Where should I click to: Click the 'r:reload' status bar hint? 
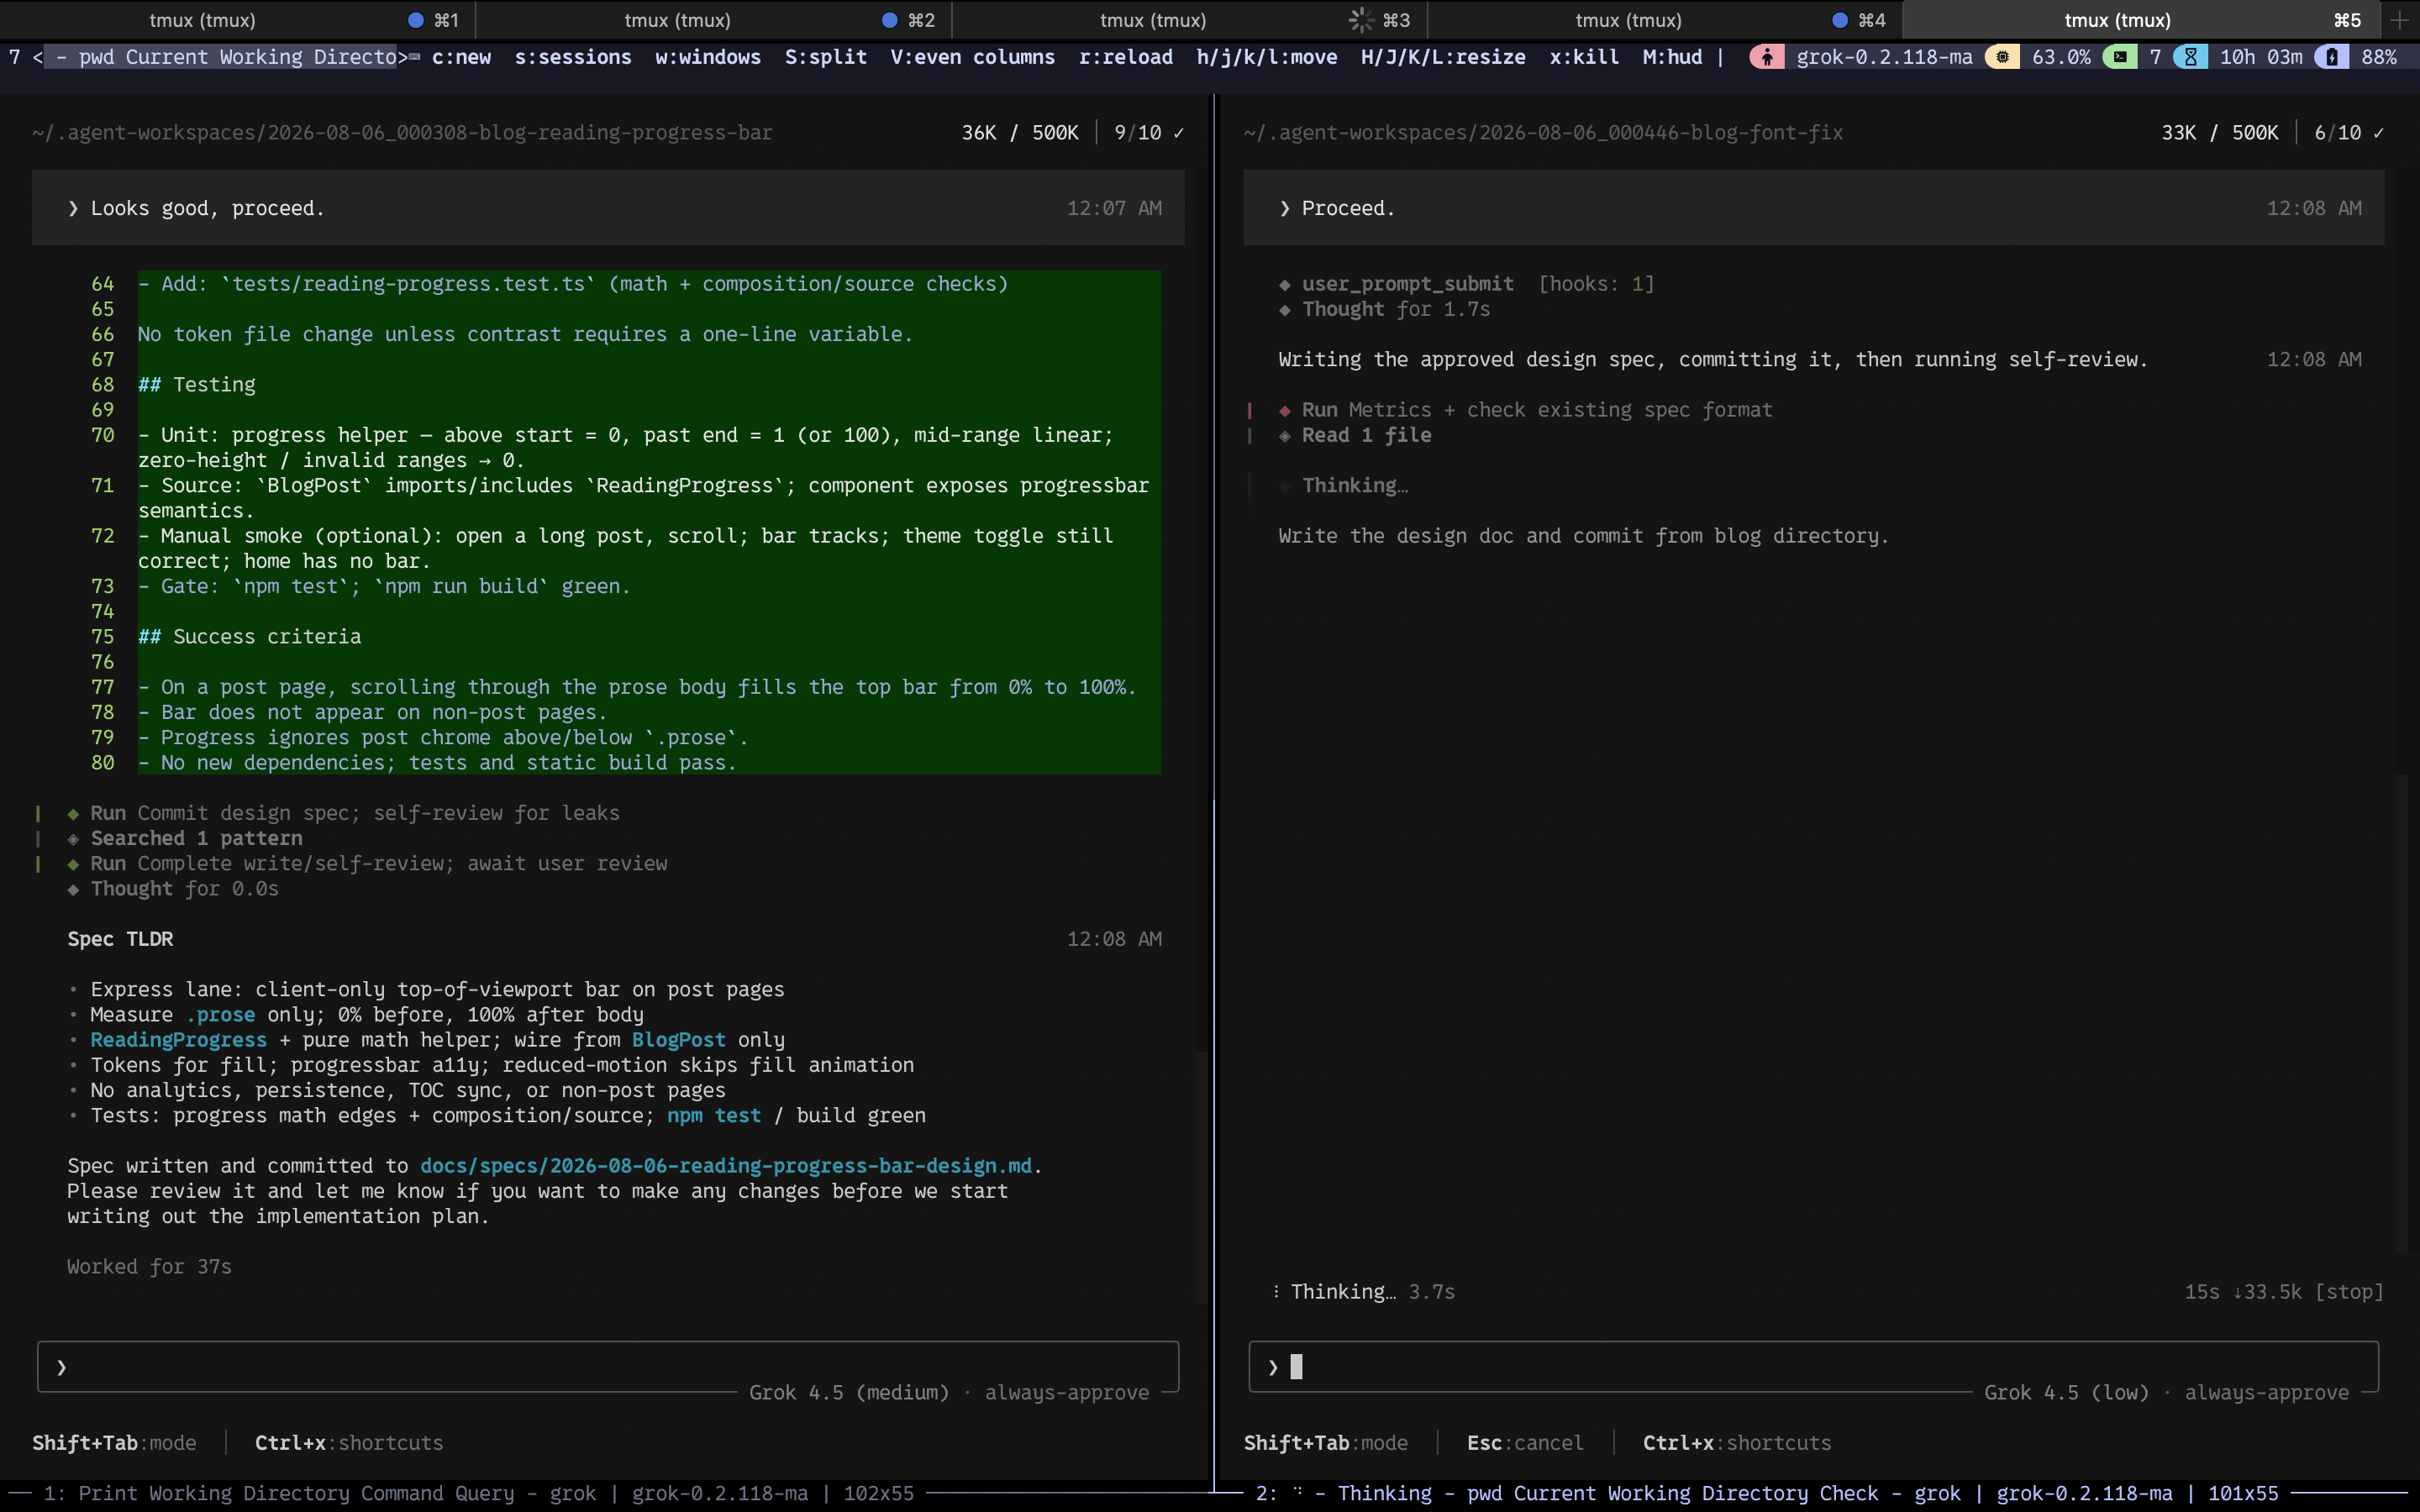(1126, 57)
